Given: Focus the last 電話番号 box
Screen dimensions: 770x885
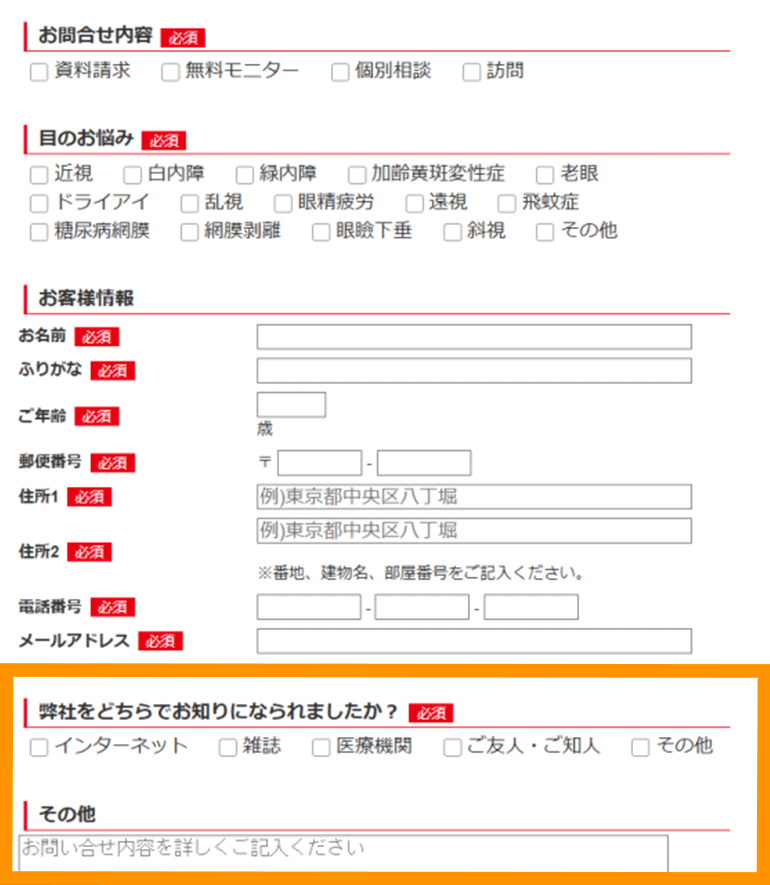Looking at the screenshot, I should tap(531, 607).
